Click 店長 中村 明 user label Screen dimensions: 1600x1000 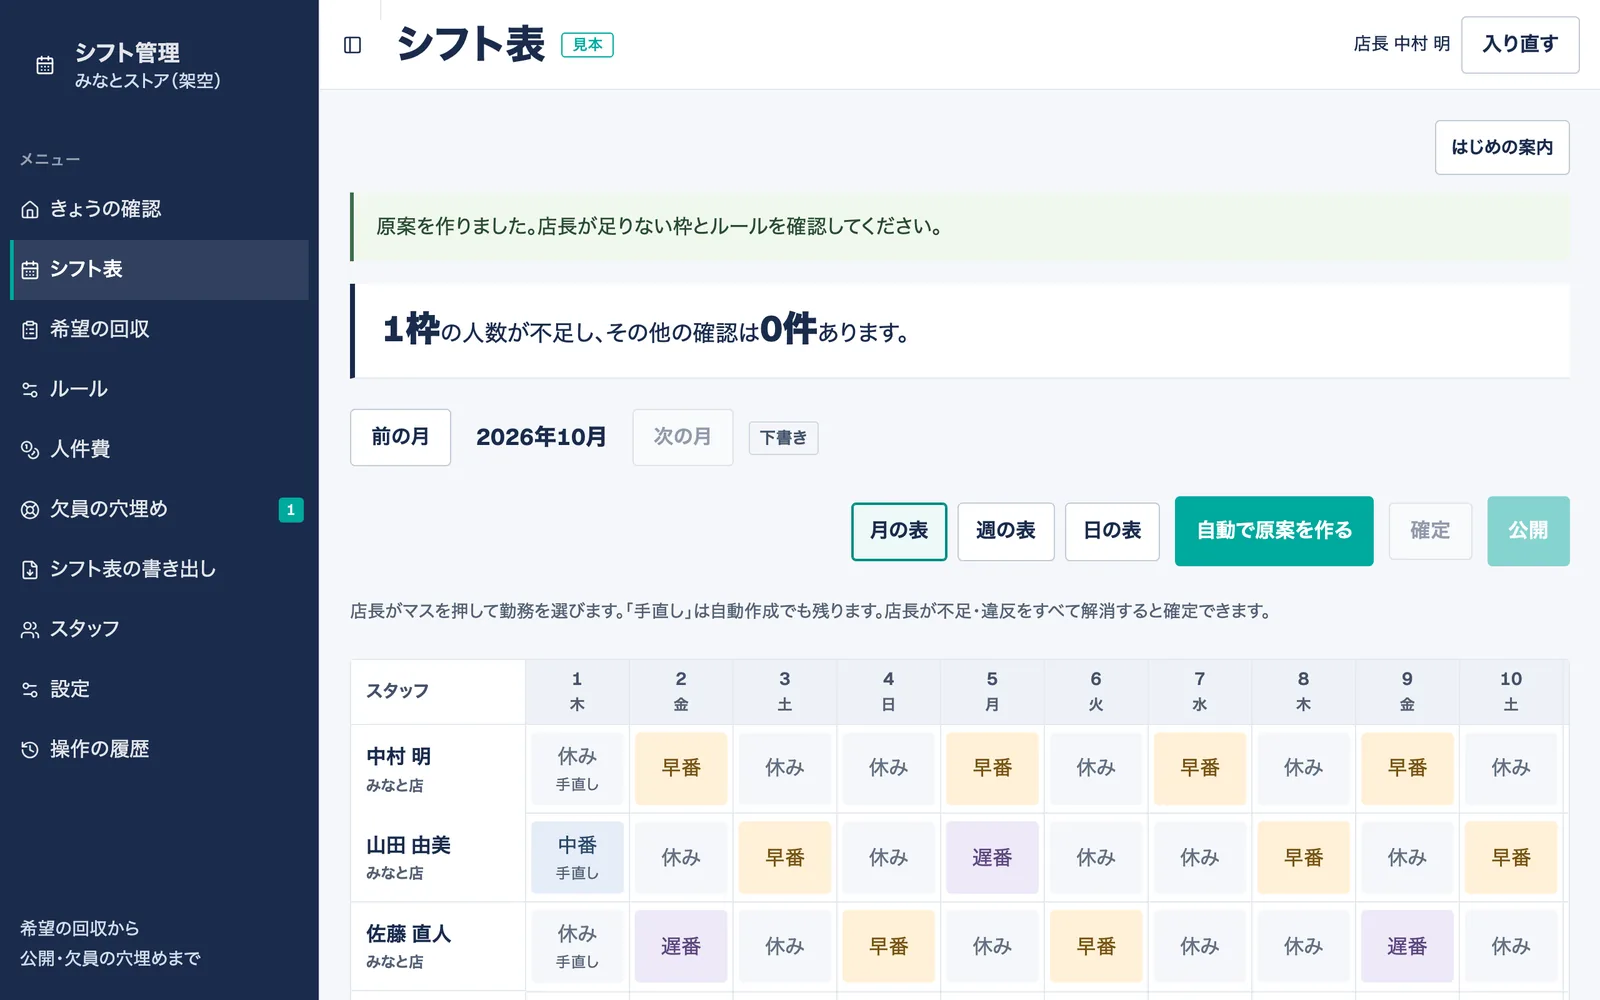pyautogui.click(x=1401, y=44)
